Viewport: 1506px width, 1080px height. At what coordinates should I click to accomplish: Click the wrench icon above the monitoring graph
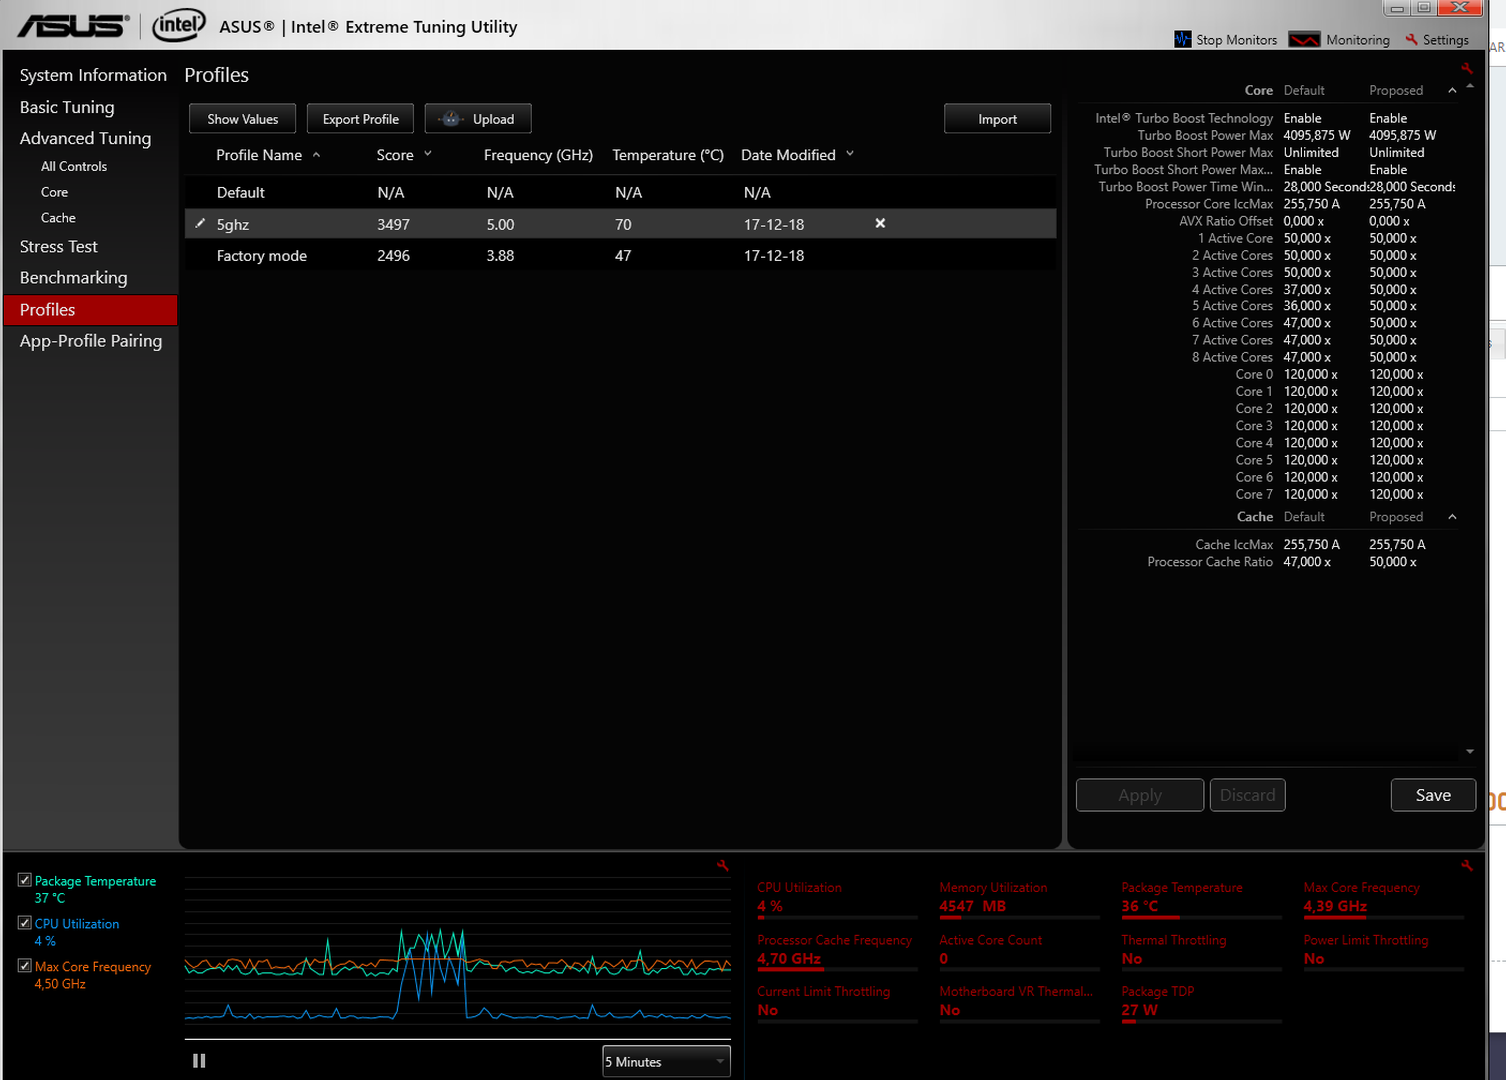(x=722, y=866)
